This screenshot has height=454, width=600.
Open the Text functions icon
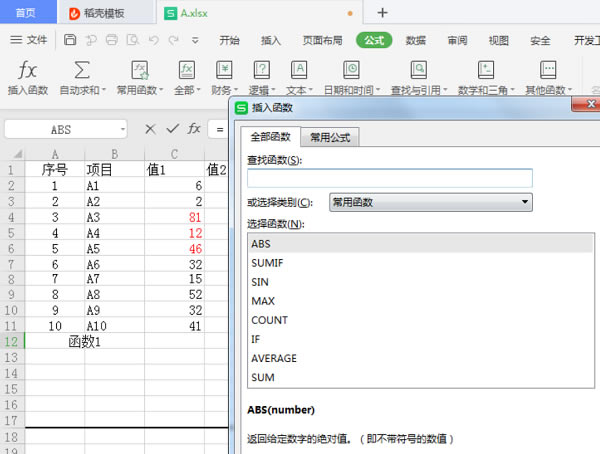[x=298, y=70]
